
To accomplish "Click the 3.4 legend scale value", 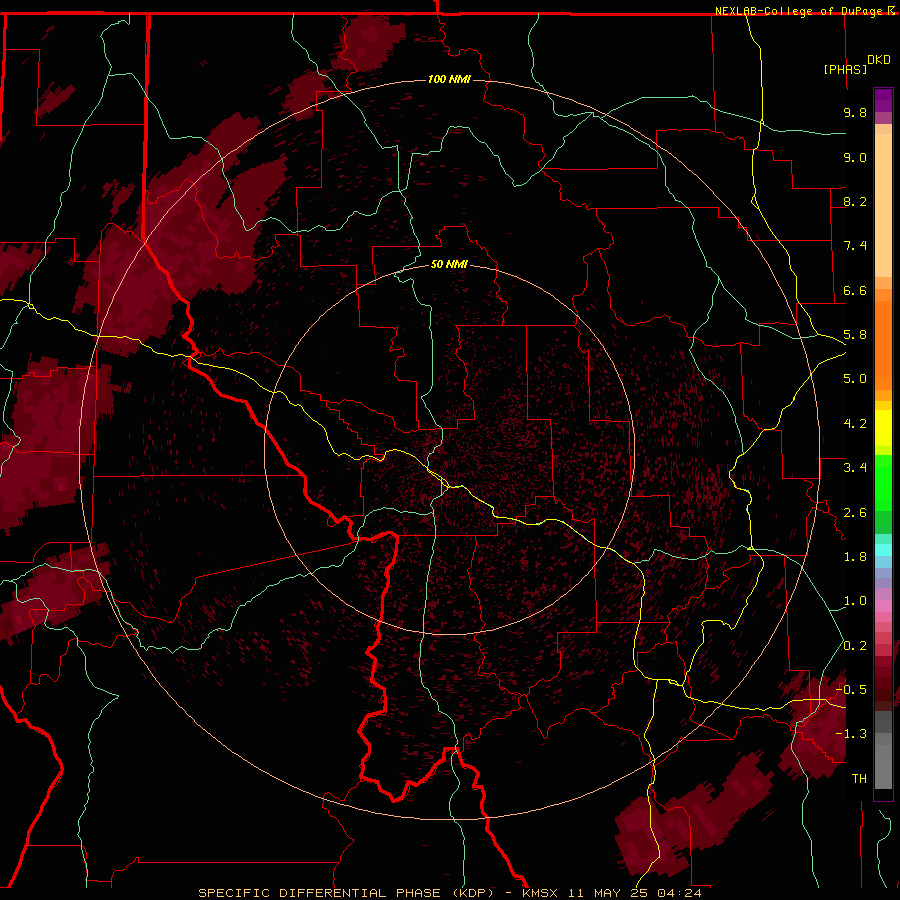I will 855,468.
